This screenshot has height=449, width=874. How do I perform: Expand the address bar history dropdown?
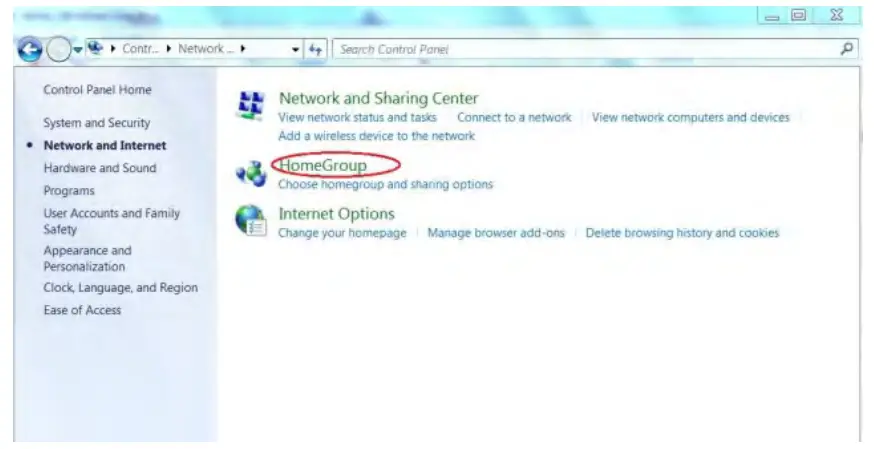pos(295,50)
